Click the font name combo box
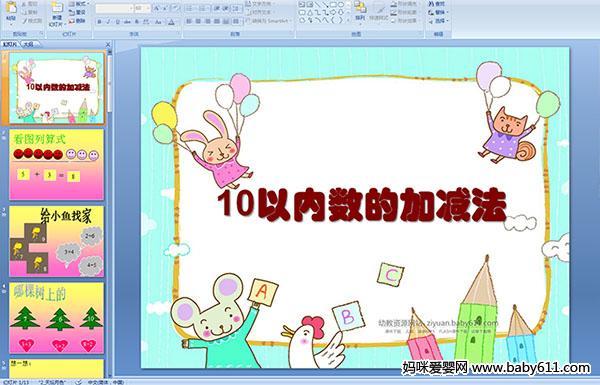The width and height of the screenshot is (600, 385). coord(114,8)
